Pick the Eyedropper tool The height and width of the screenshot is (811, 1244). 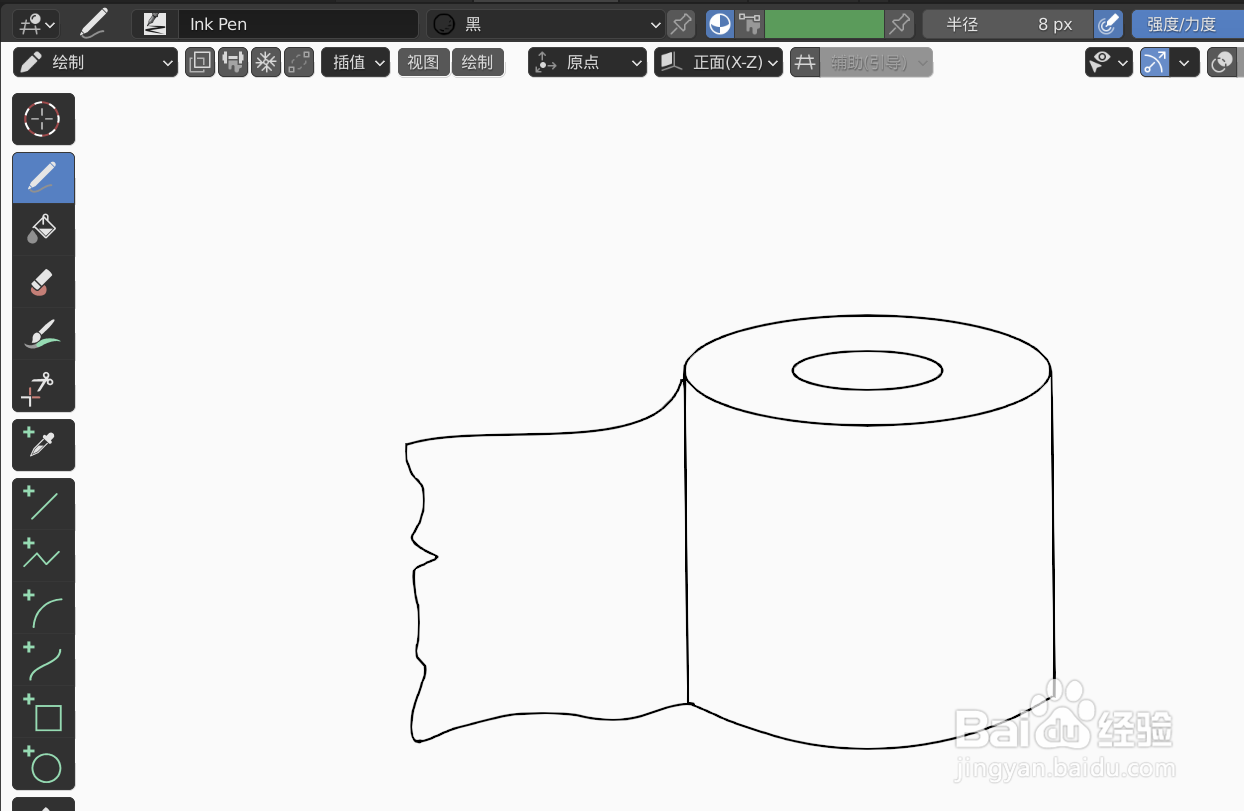(x=43, y=444)
